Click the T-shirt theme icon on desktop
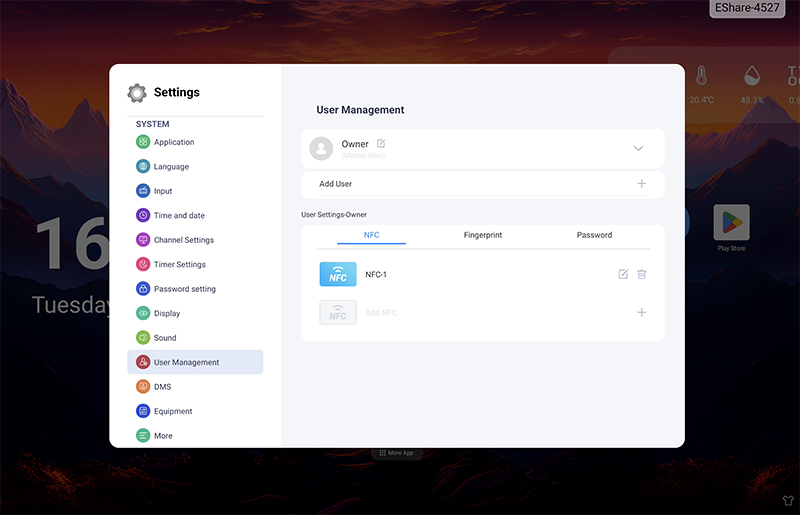Image resolution: width=800 pixels, height=515 pixels. coord(785,499)
